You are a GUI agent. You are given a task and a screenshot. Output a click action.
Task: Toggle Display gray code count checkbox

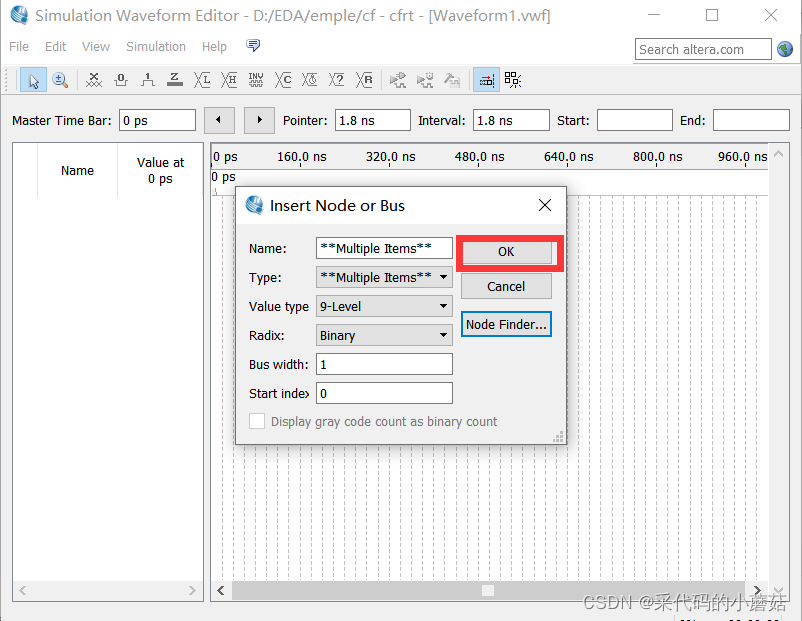click(x=257, y=422)
